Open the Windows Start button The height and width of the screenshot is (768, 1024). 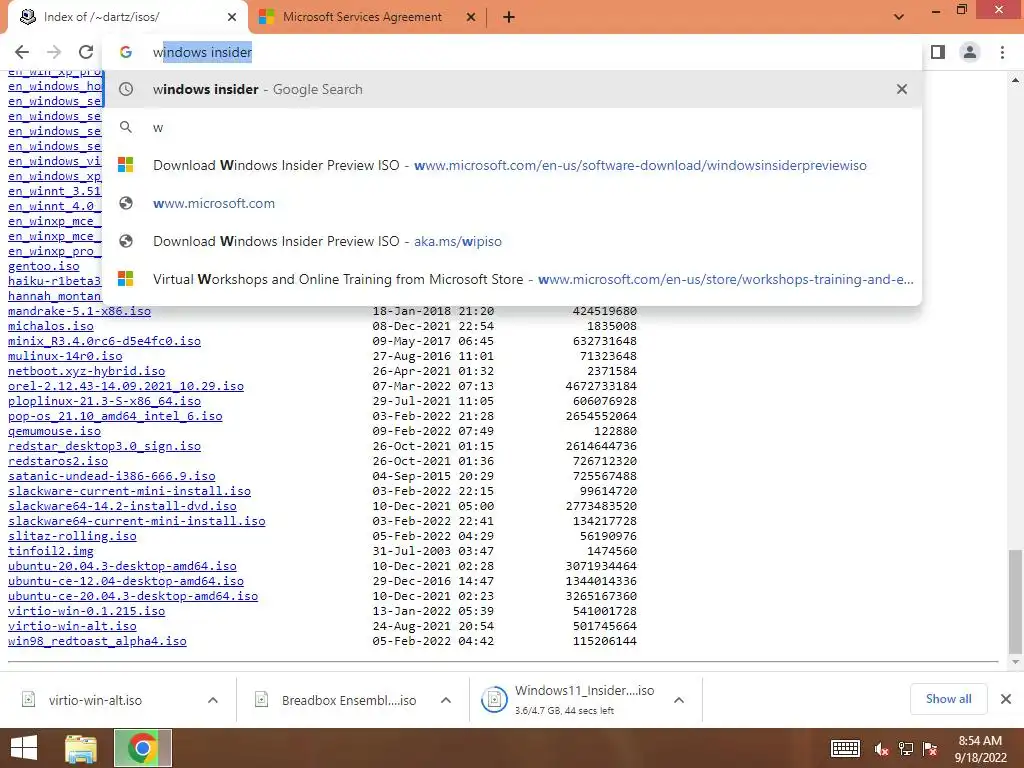[24, 748]
